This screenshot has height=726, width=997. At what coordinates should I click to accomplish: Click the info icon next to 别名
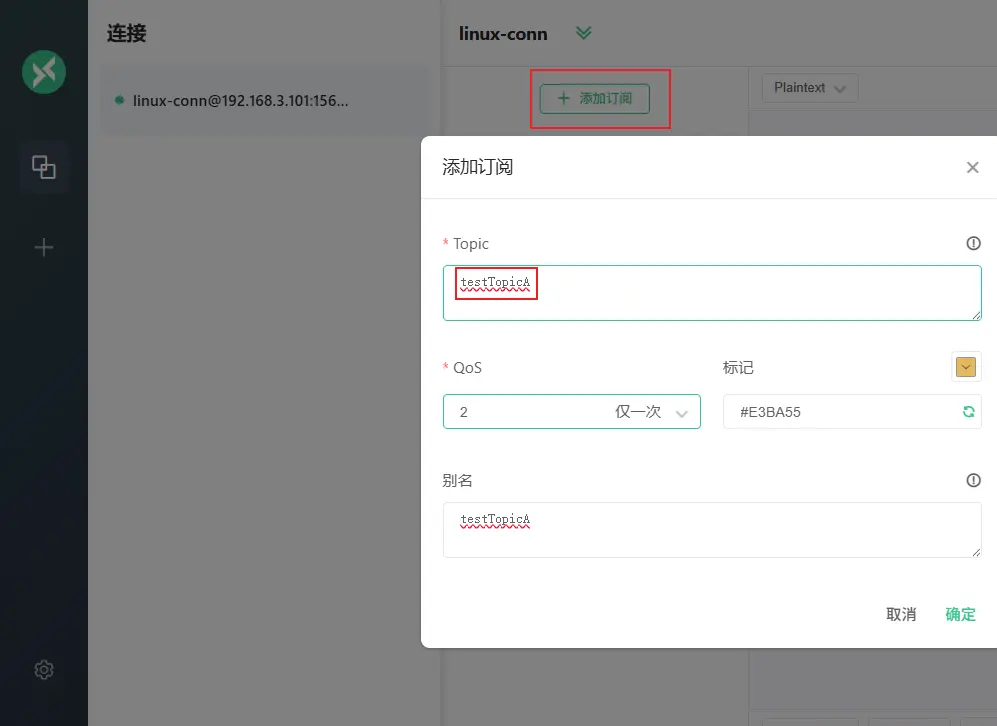pos(972,480)
